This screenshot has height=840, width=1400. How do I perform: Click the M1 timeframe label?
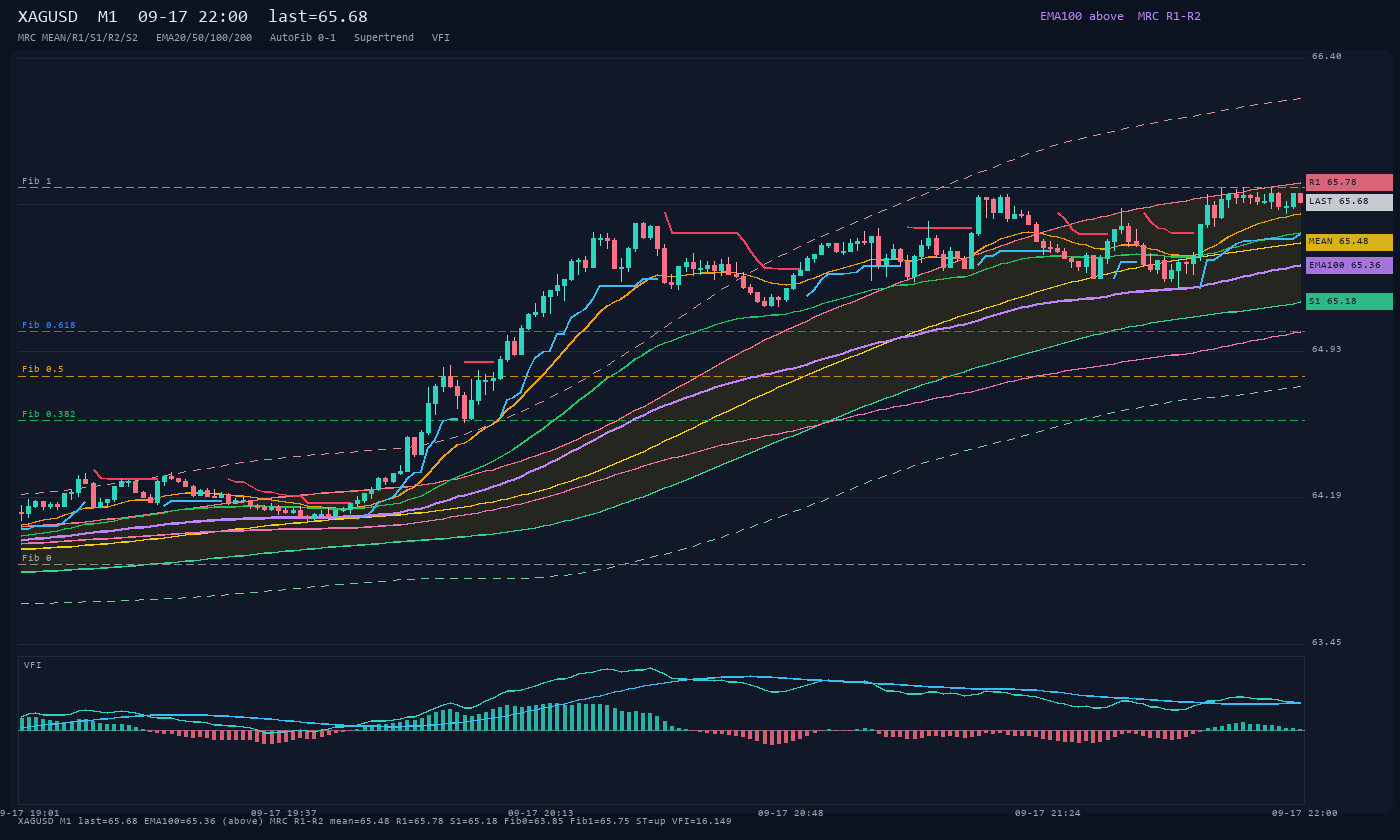(x=107, y=17)
